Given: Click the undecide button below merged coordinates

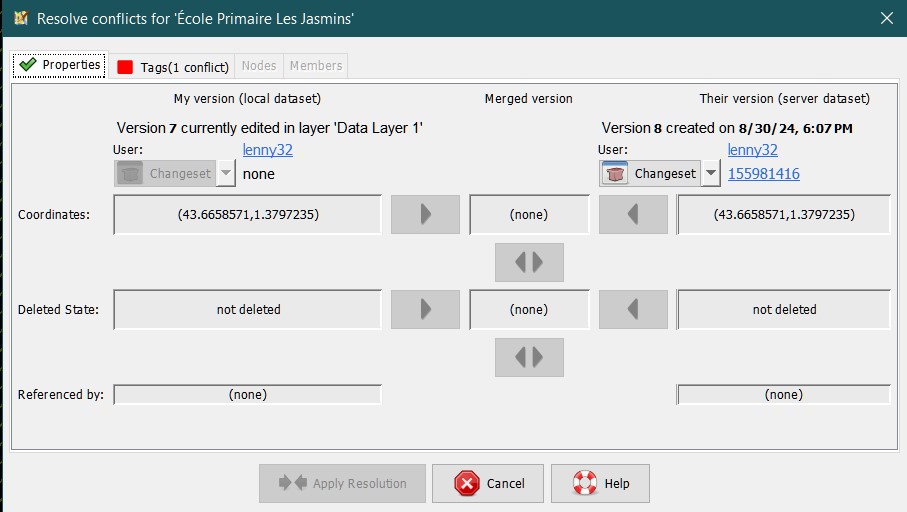Looking at the screenshot, I should (529, 262).
